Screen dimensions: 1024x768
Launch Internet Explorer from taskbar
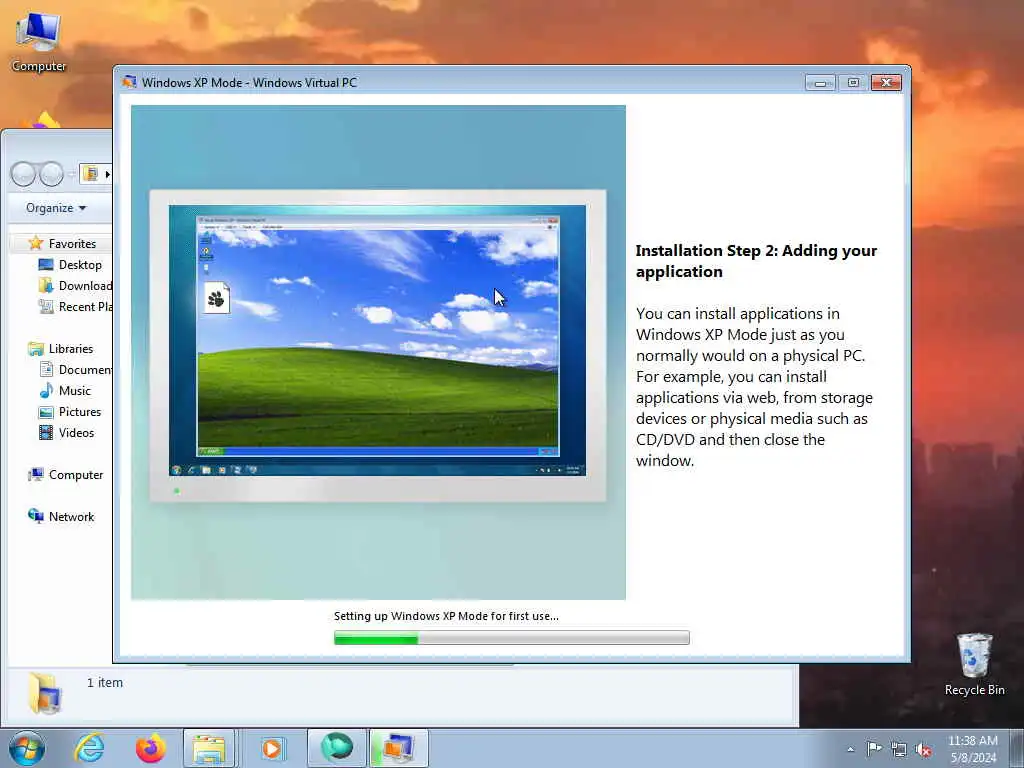(x=89, y=748)
